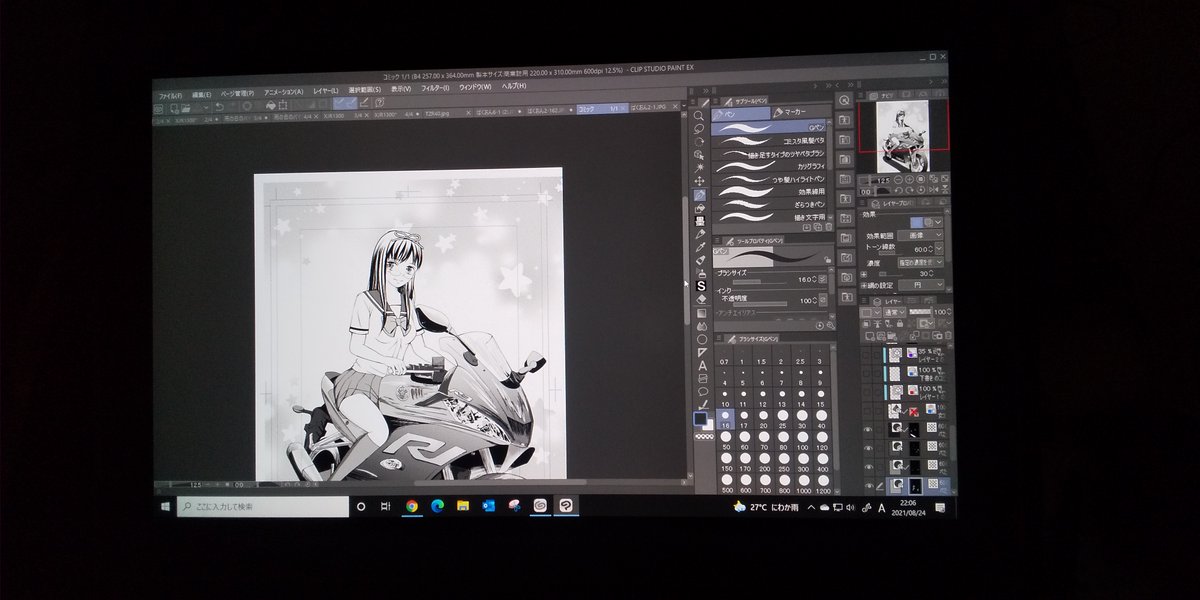The height and width of the screenshot is (600, 1200).
Task: Click Zoom in in Navigator panel
Action: (x=909, y=179)
